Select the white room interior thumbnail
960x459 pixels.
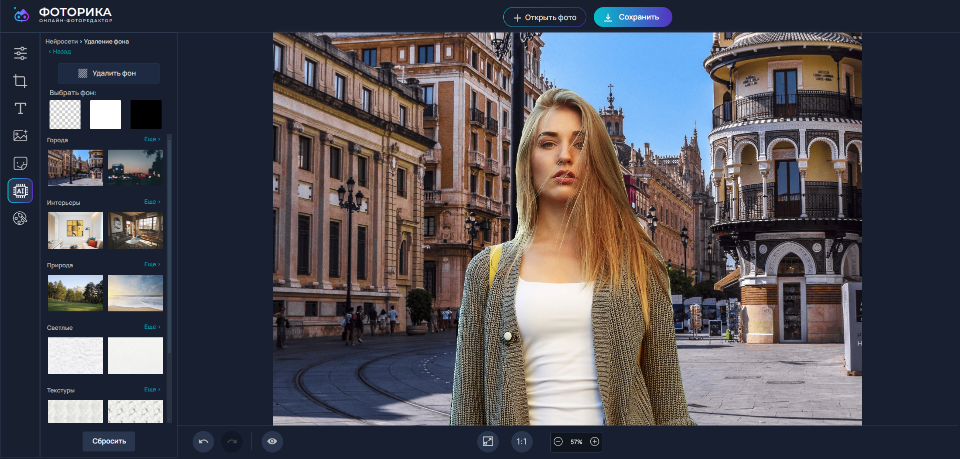[x=75, y=230]
